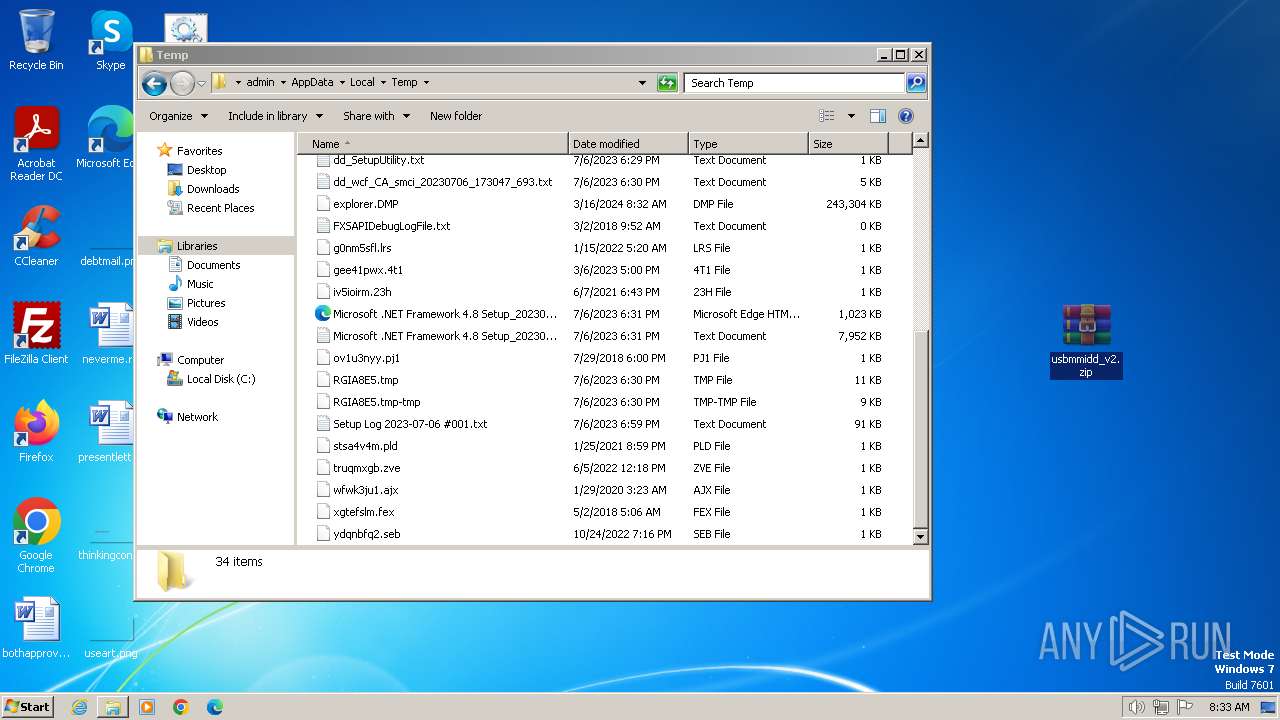Open the Share with menu

coord(376,116)
